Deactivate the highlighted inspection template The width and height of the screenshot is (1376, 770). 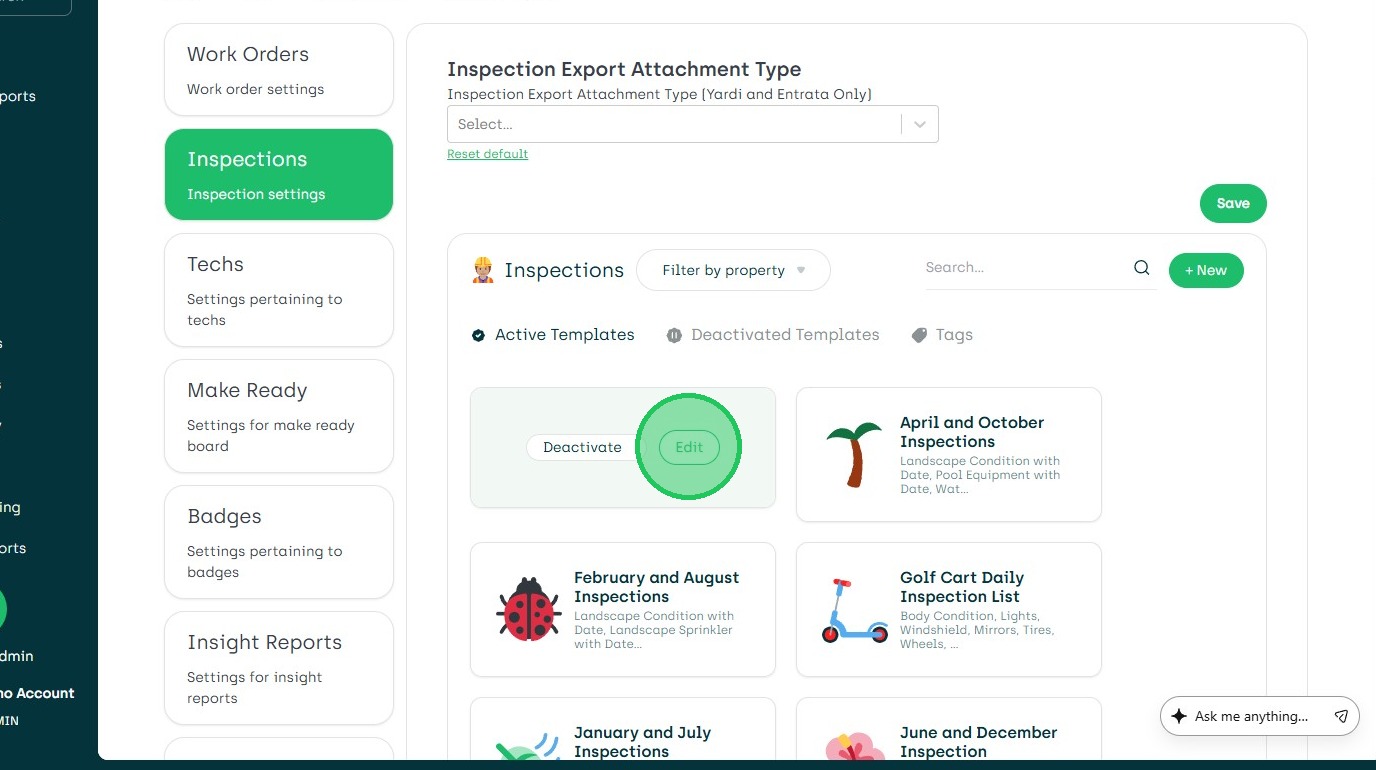point(582,447)
